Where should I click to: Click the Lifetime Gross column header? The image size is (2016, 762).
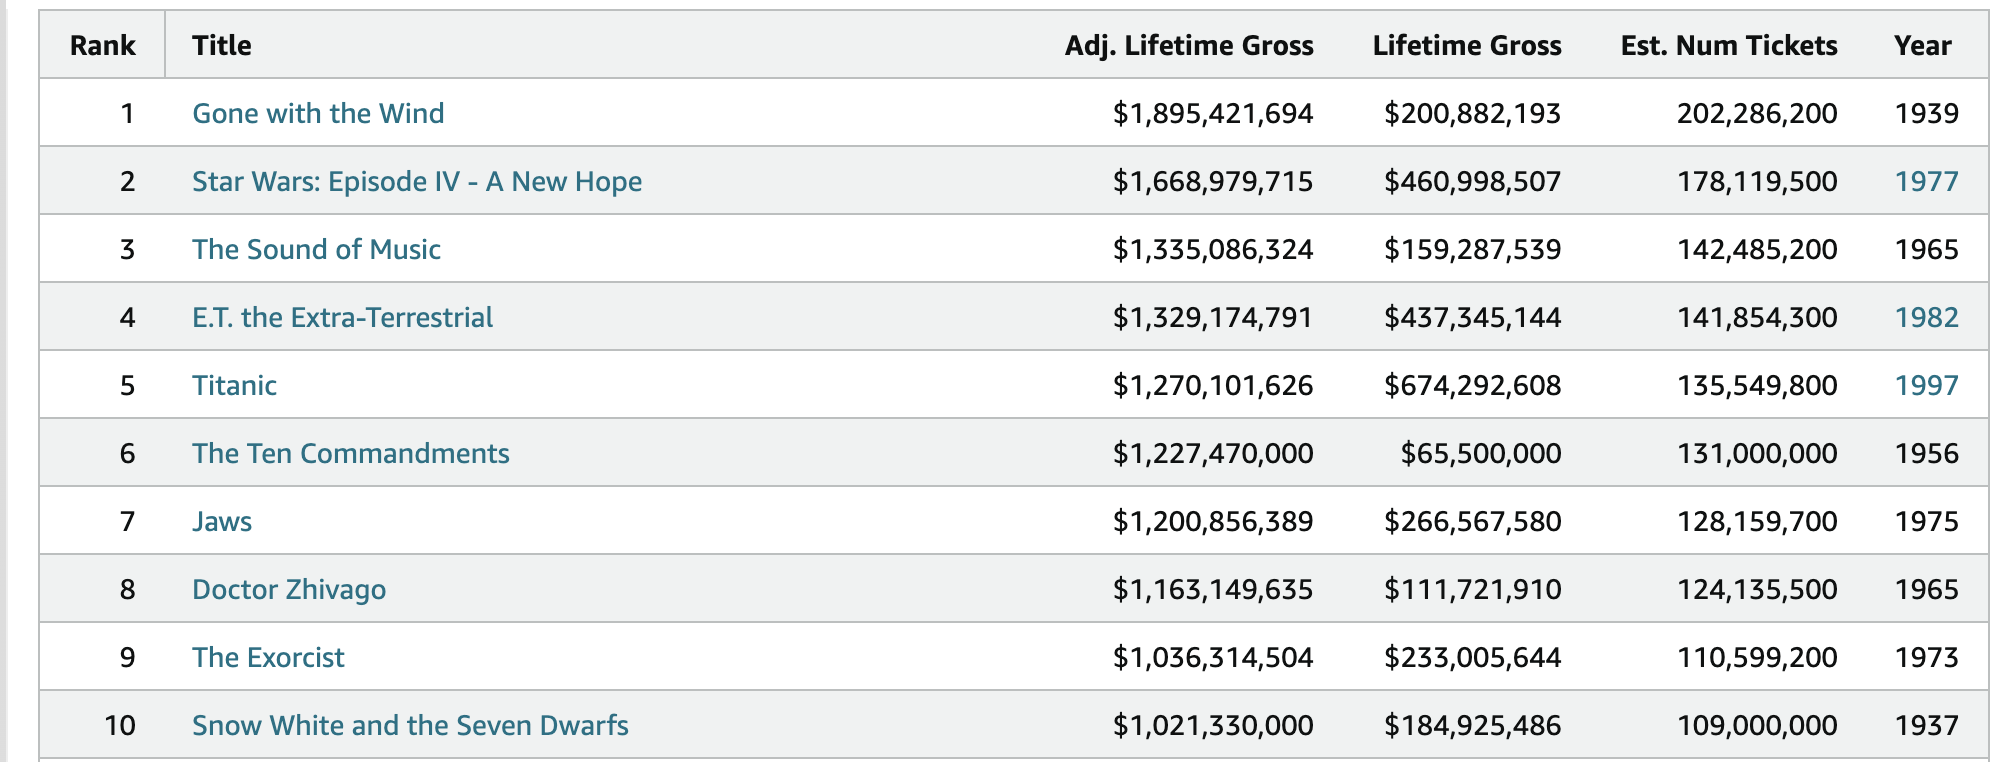[x=1466, y=45]
